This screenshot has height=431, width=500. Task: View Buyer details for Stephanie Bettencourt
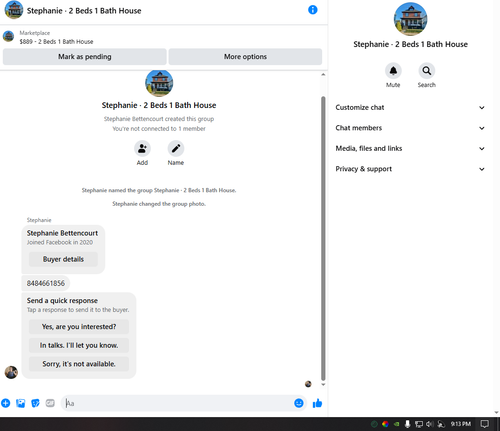[x=63, y=259]
